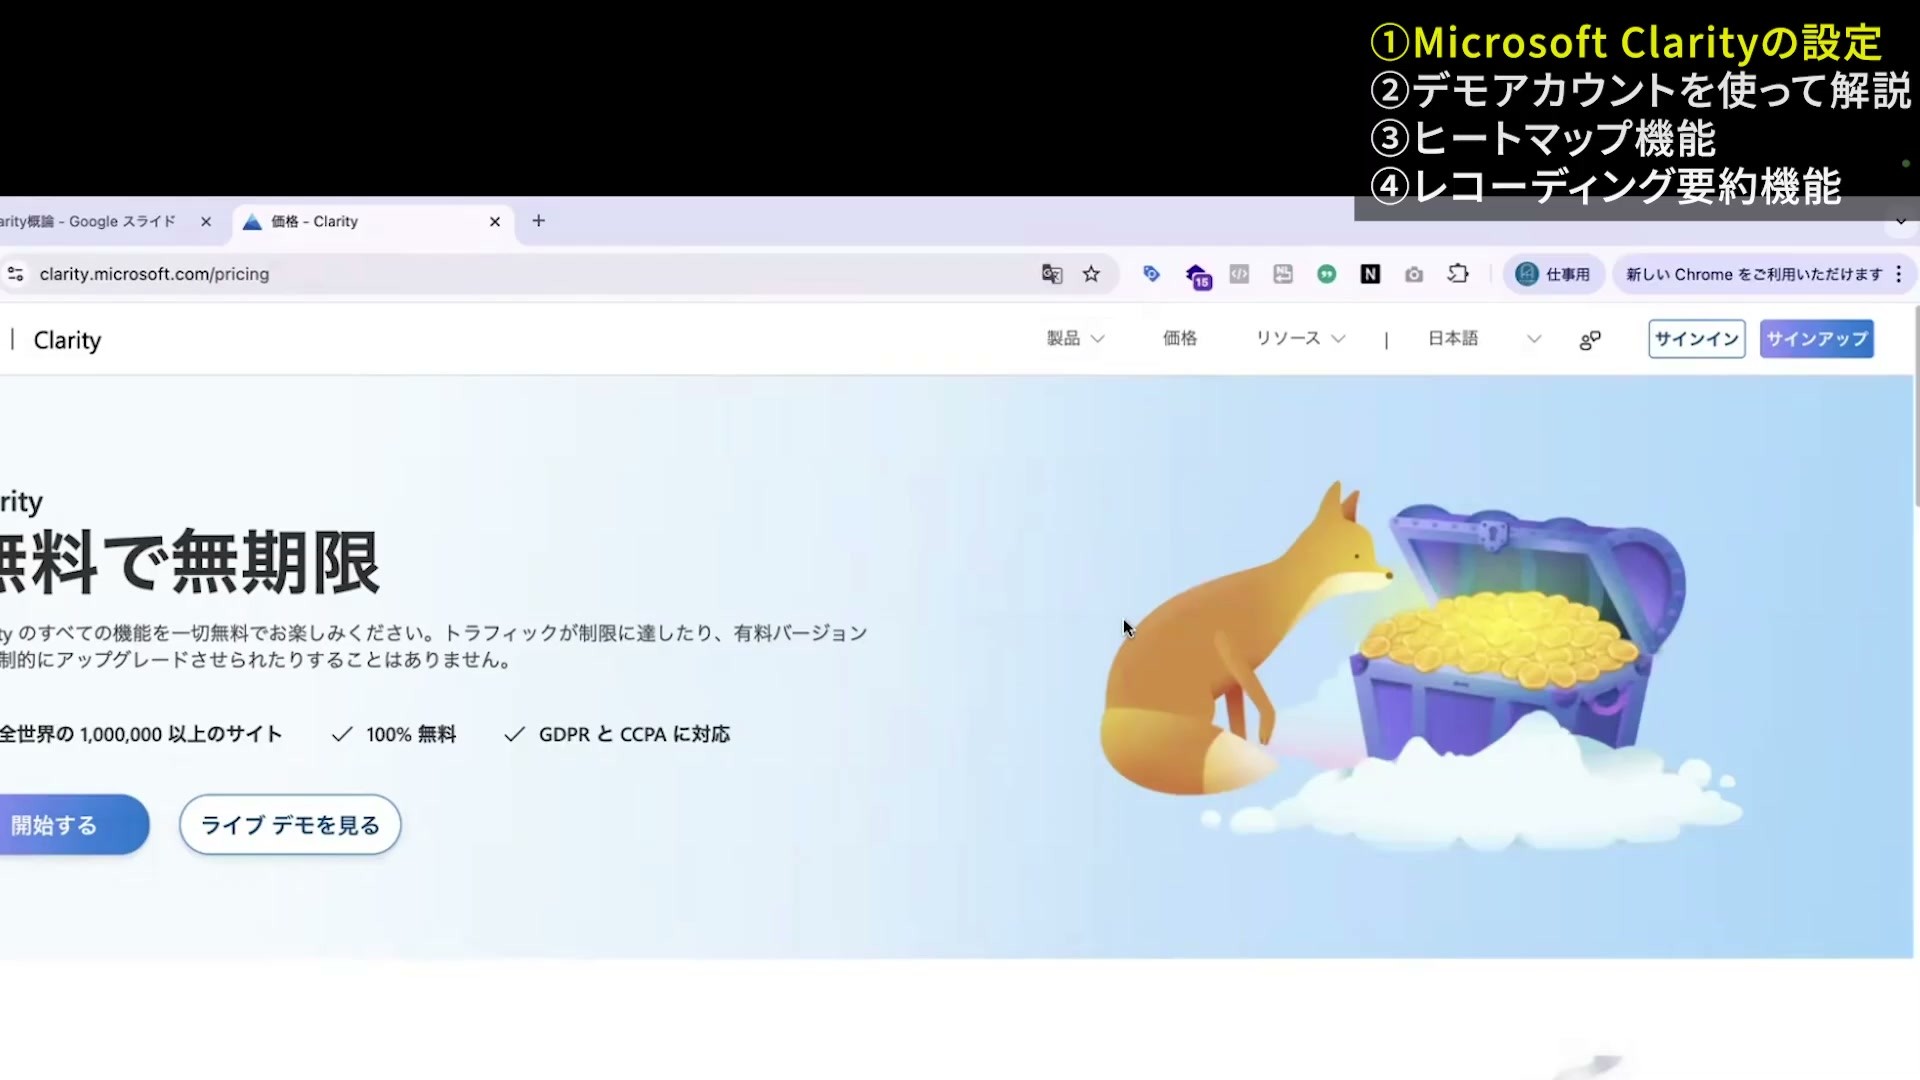This screenshot has width=1920, height=1080.
Task: Open the 仕事用 Chrome profile button
Action: (x=1553, y=274)
